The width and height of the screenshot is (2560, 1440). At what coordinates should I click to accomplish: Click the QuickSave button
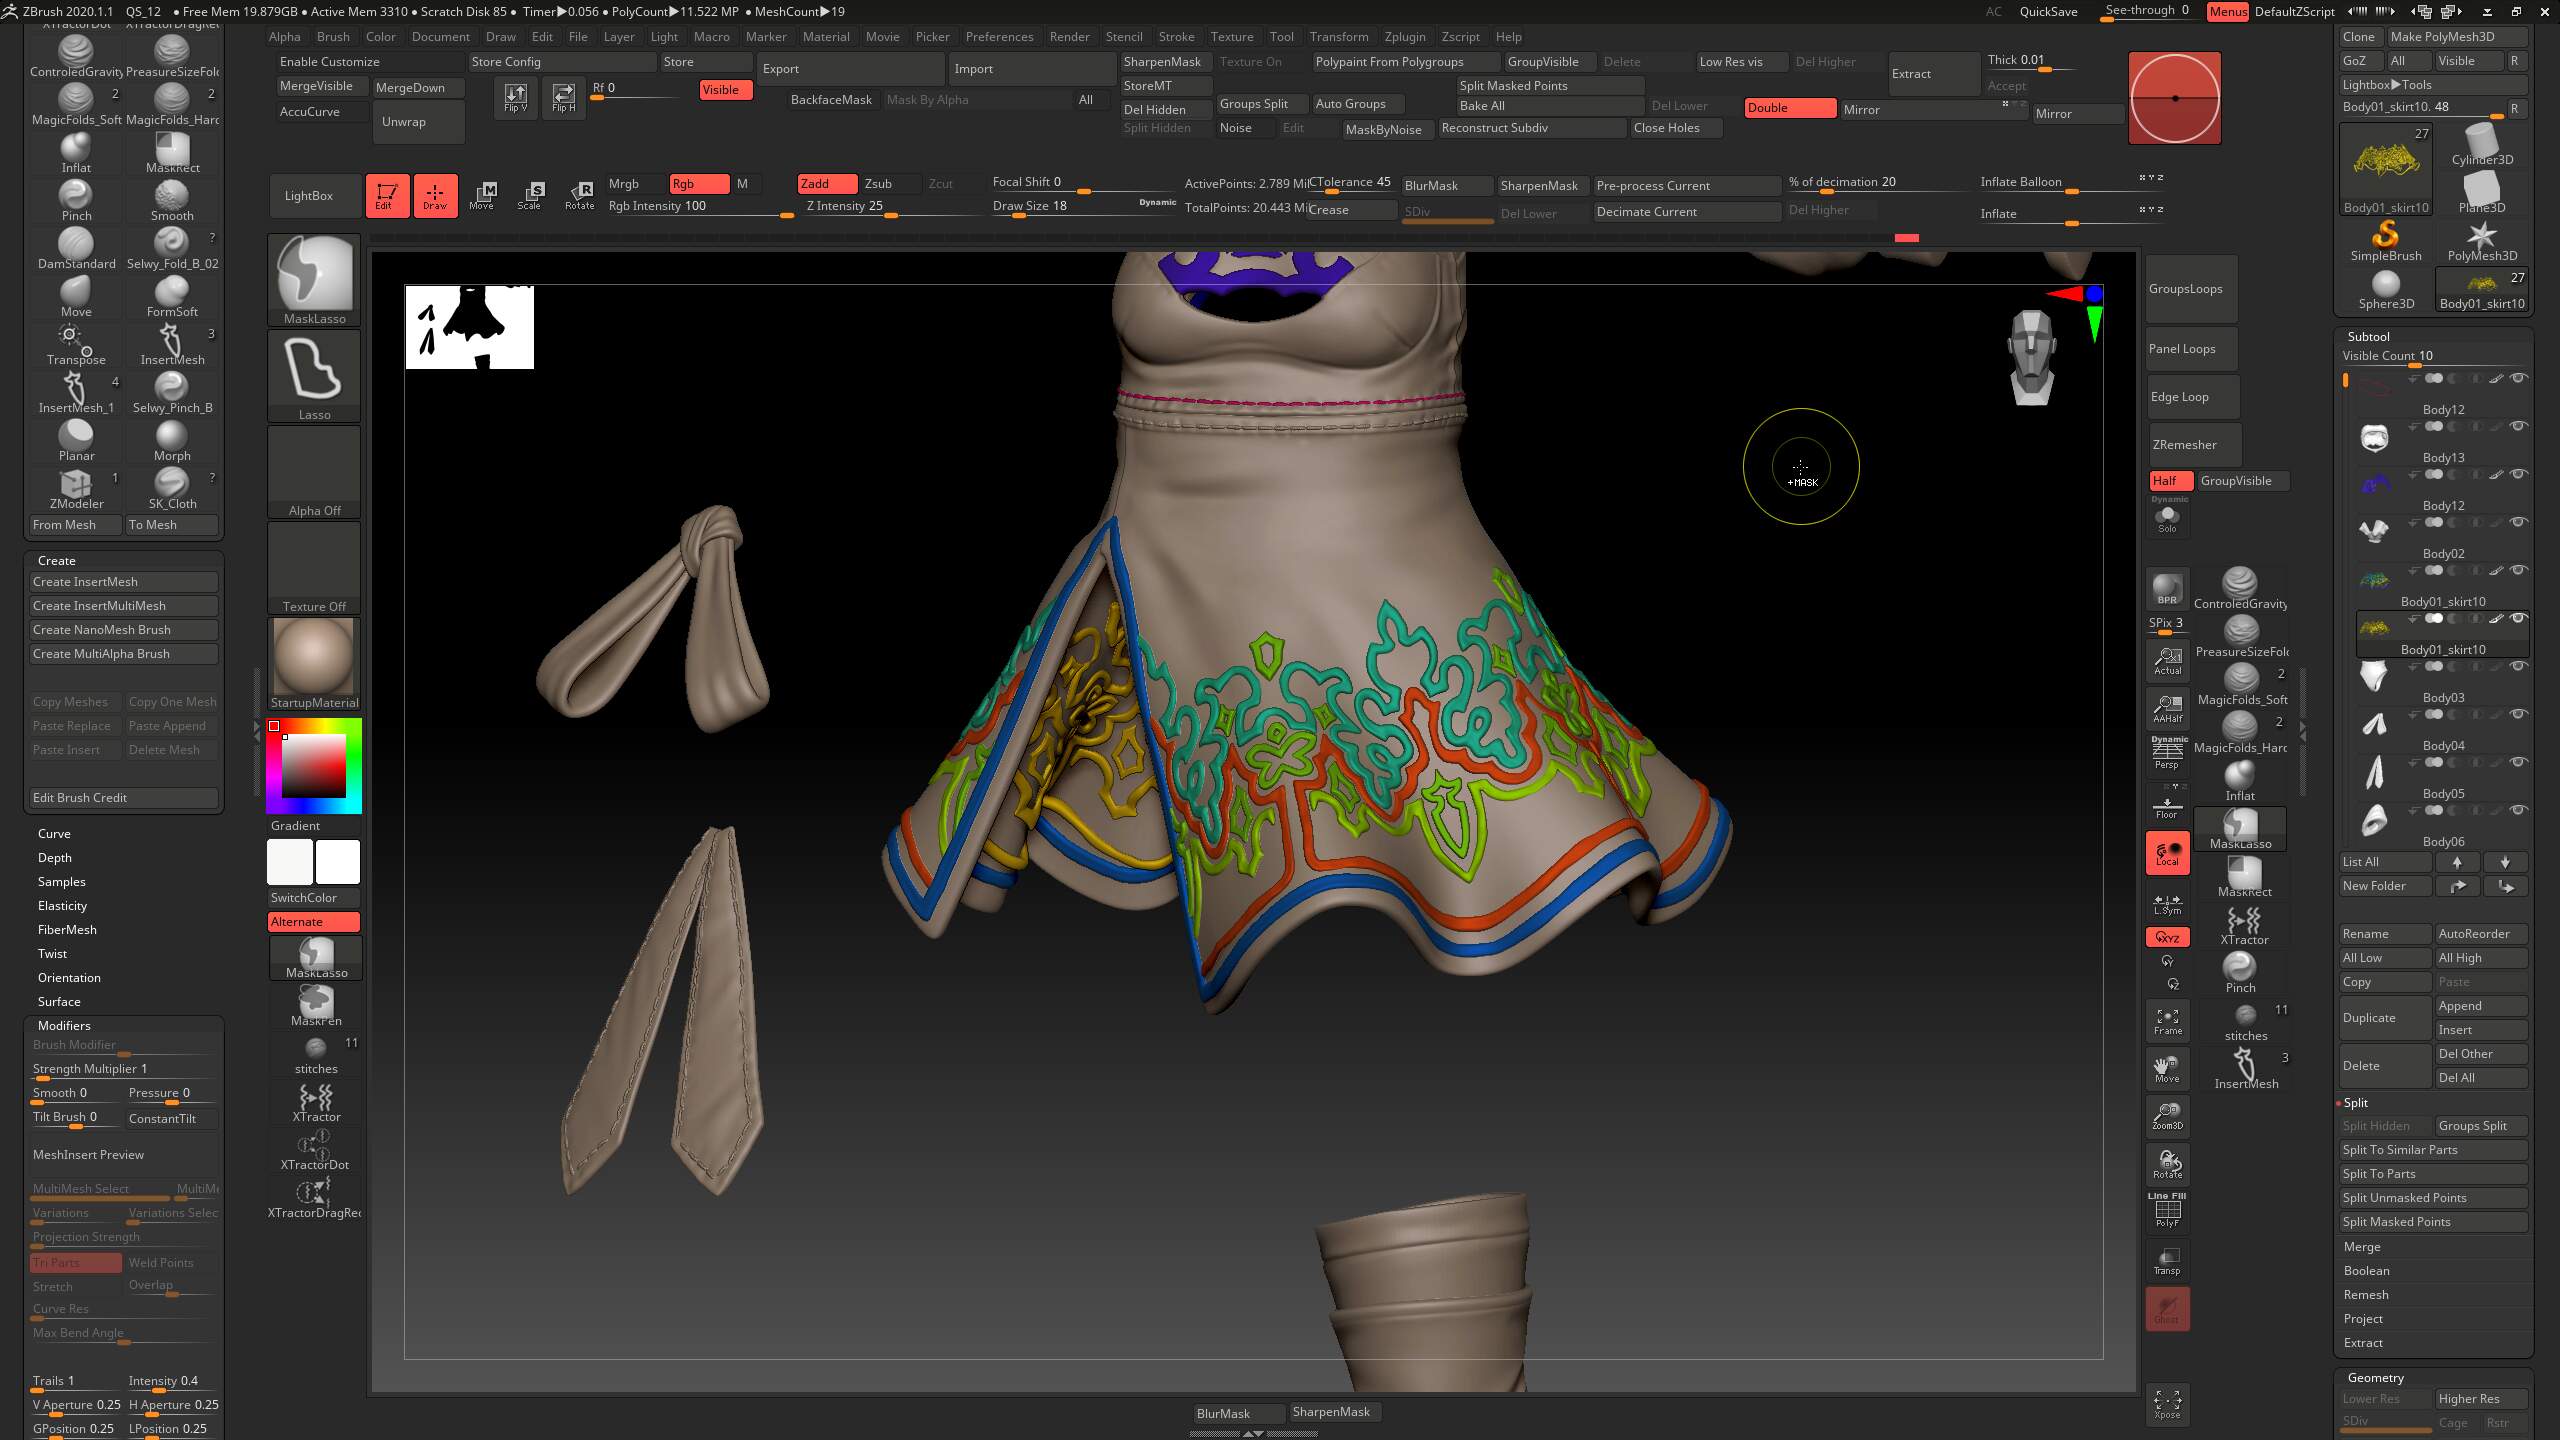click(x=2048, y=12)
